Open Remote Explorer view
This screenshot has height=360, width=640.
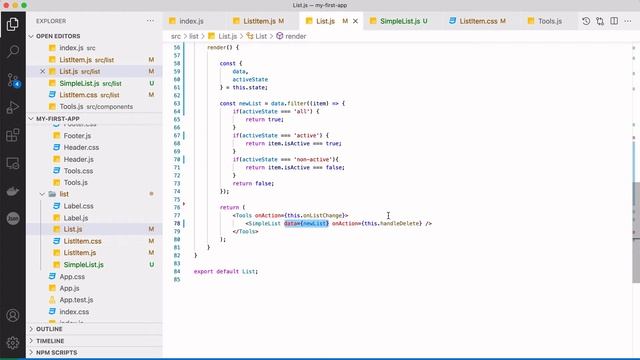click(13, 163)
